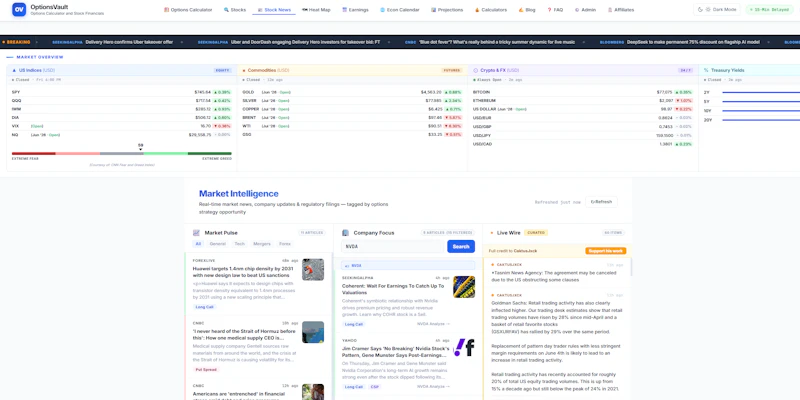The width and height of the screenshot is (800, 400).
Task: Select the VIX row
Action: [x=121, y=126]
